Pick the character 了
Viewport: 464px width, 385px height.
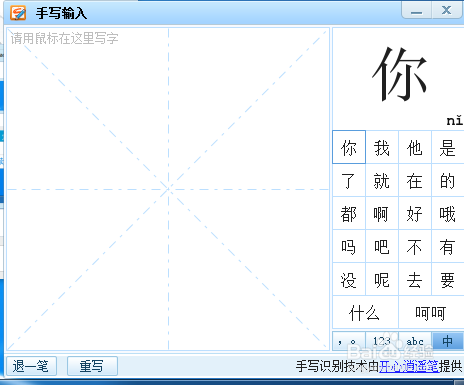(x=349, y=180)
